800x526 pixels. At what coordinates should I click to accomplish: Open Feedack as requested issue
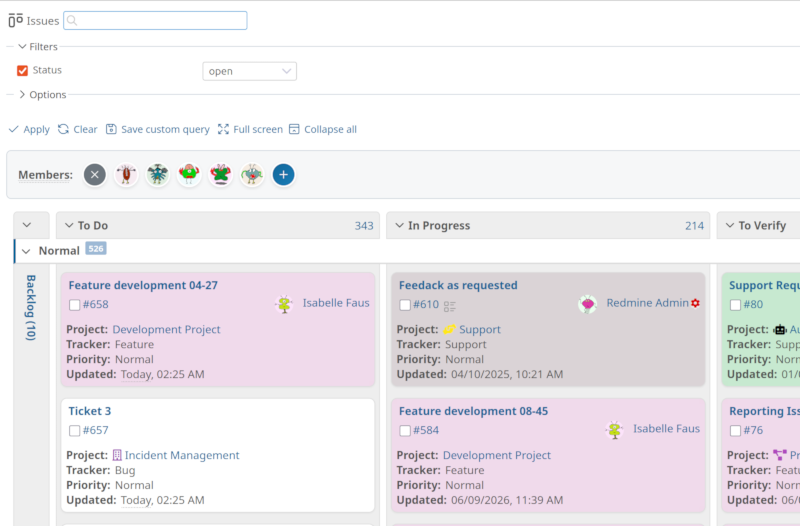(458, 285)
